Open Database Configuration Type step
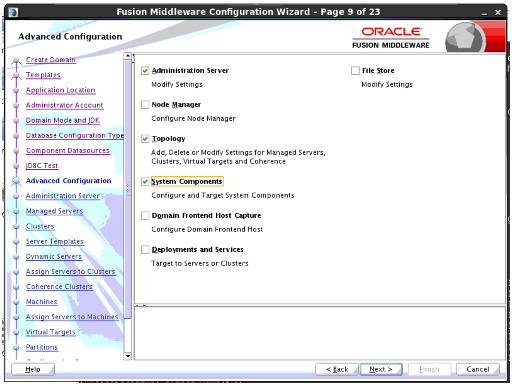512x384 pixels. (x=75, y=135)
